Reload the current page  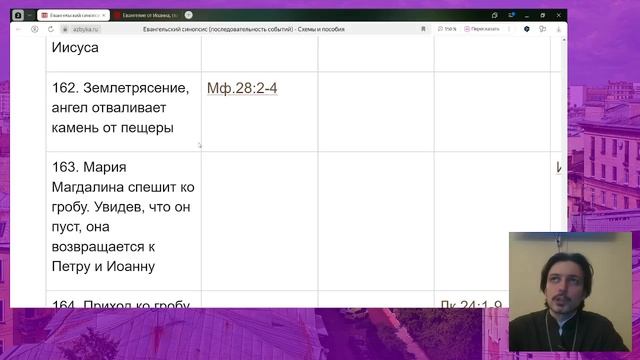51,29
